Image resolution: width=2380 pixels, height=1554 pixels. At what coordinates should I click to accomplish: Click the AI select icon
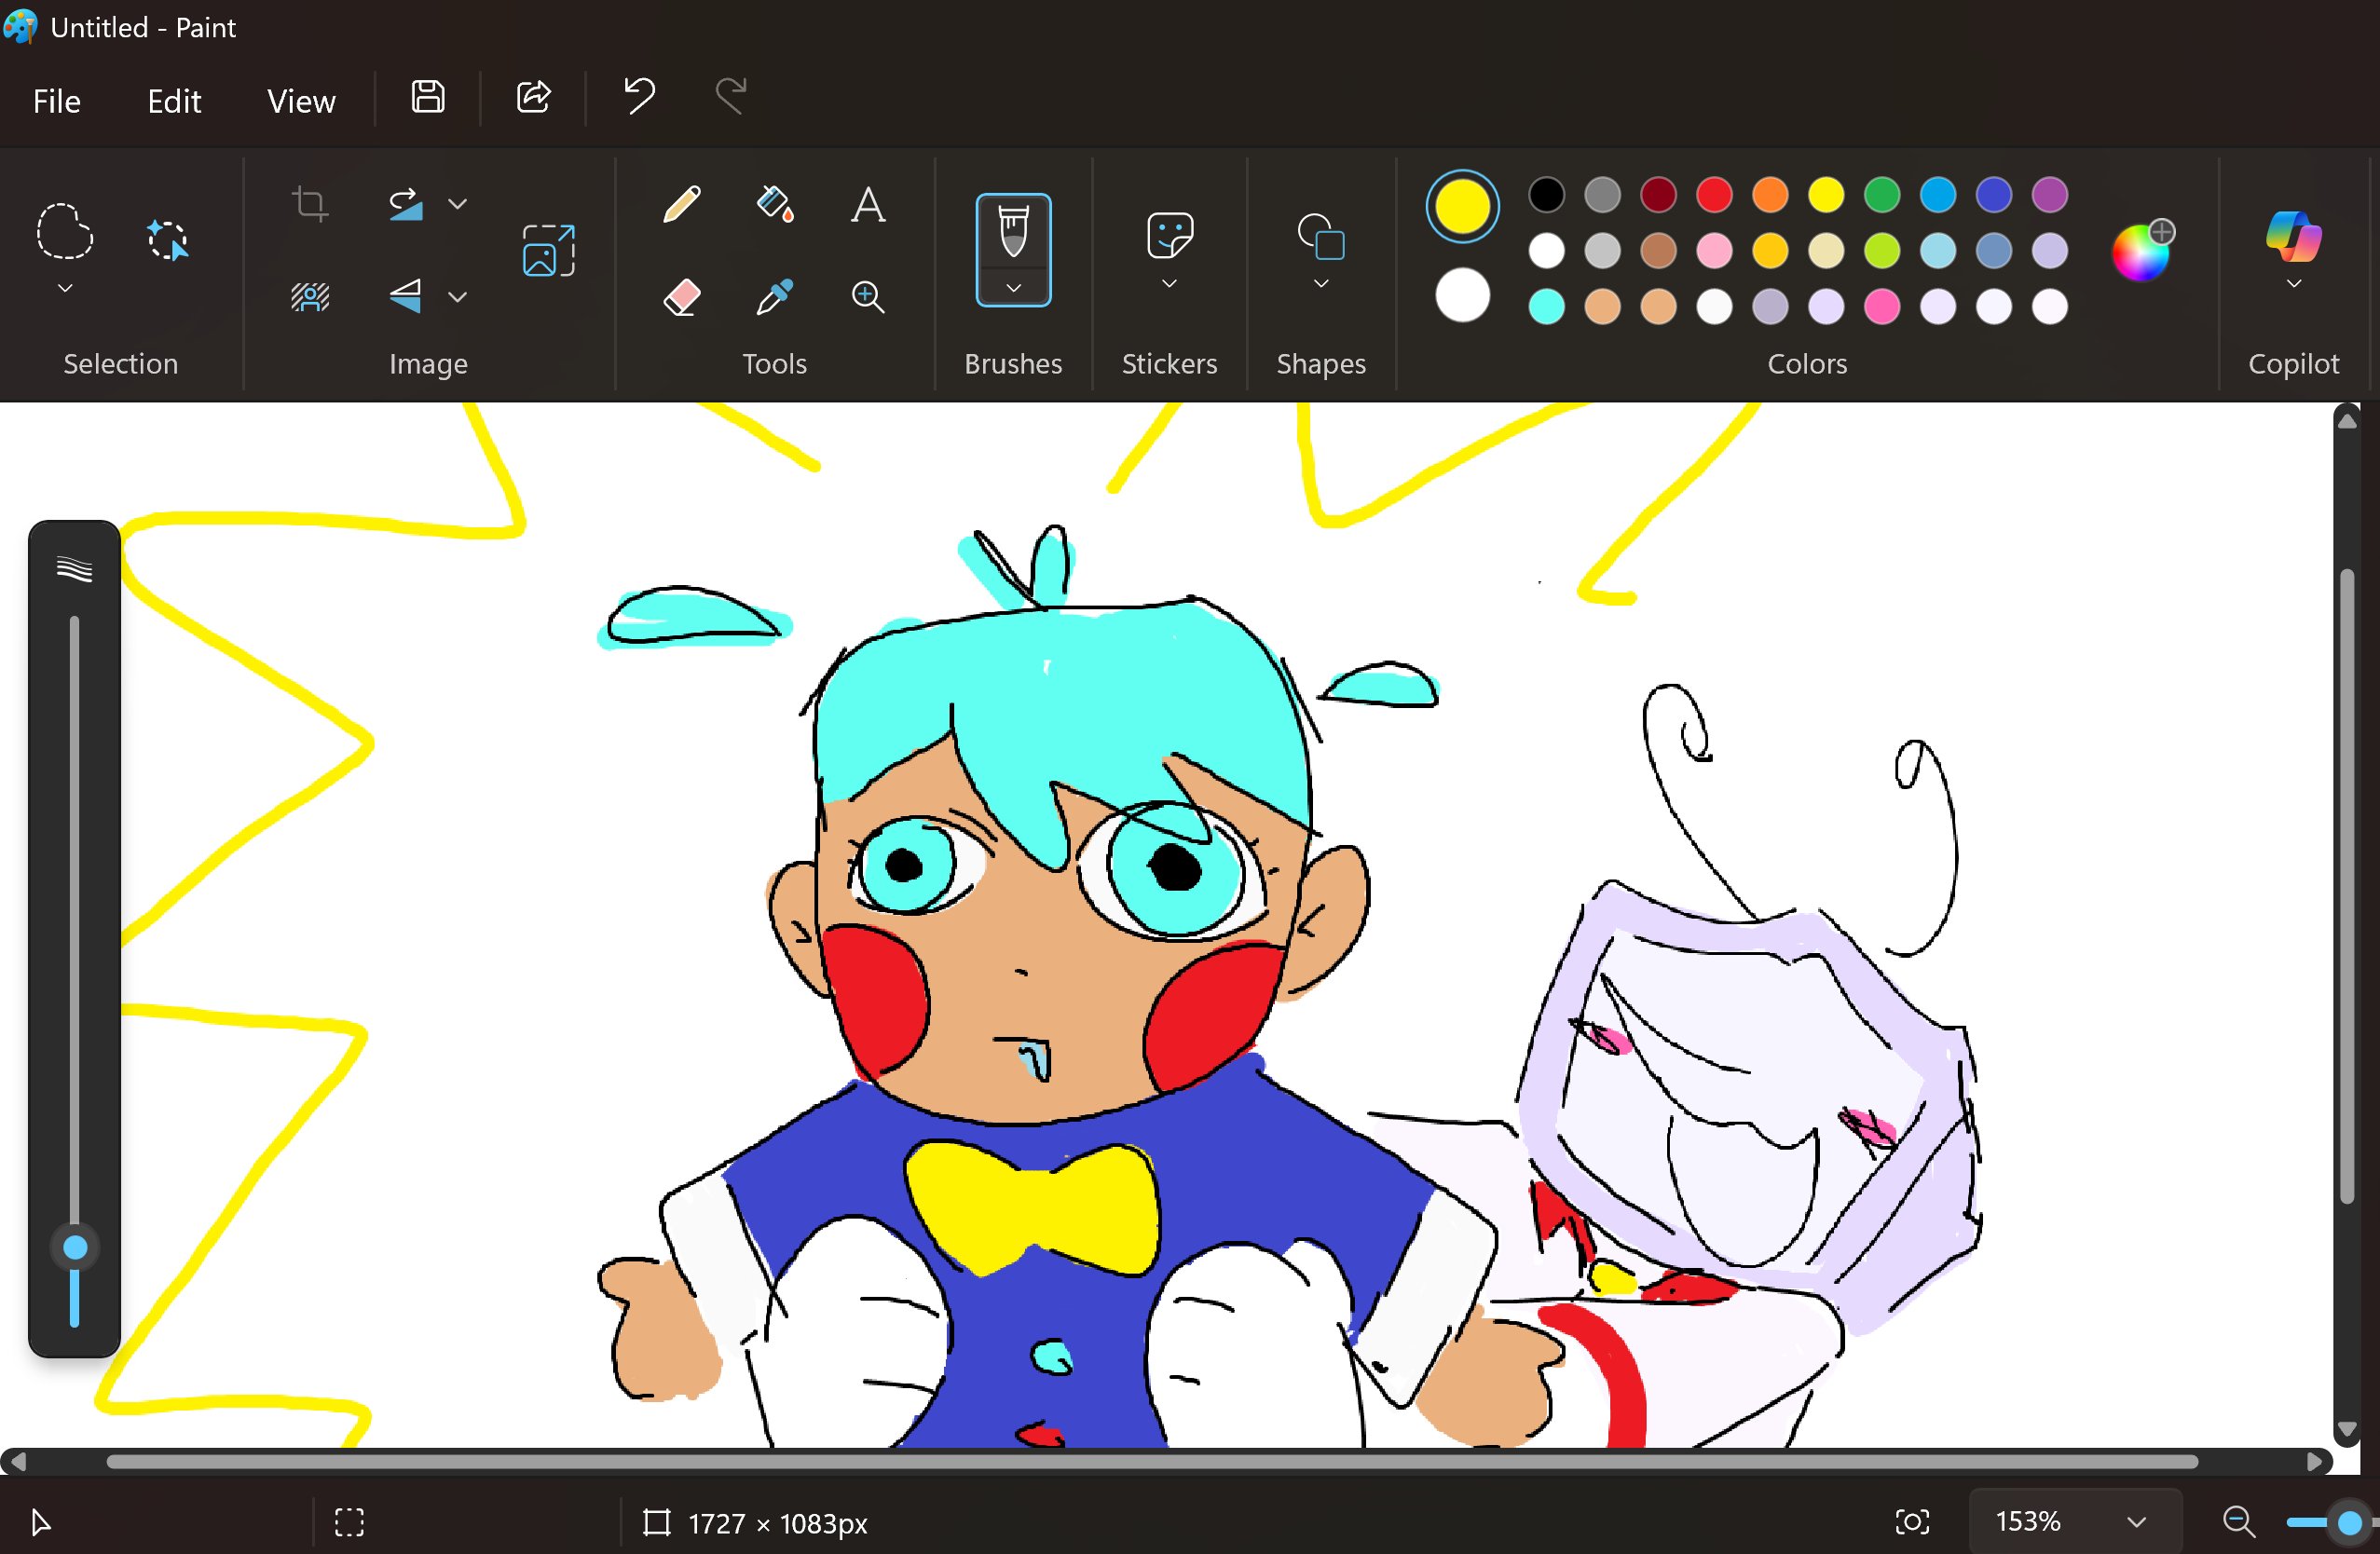pos(168,240)
